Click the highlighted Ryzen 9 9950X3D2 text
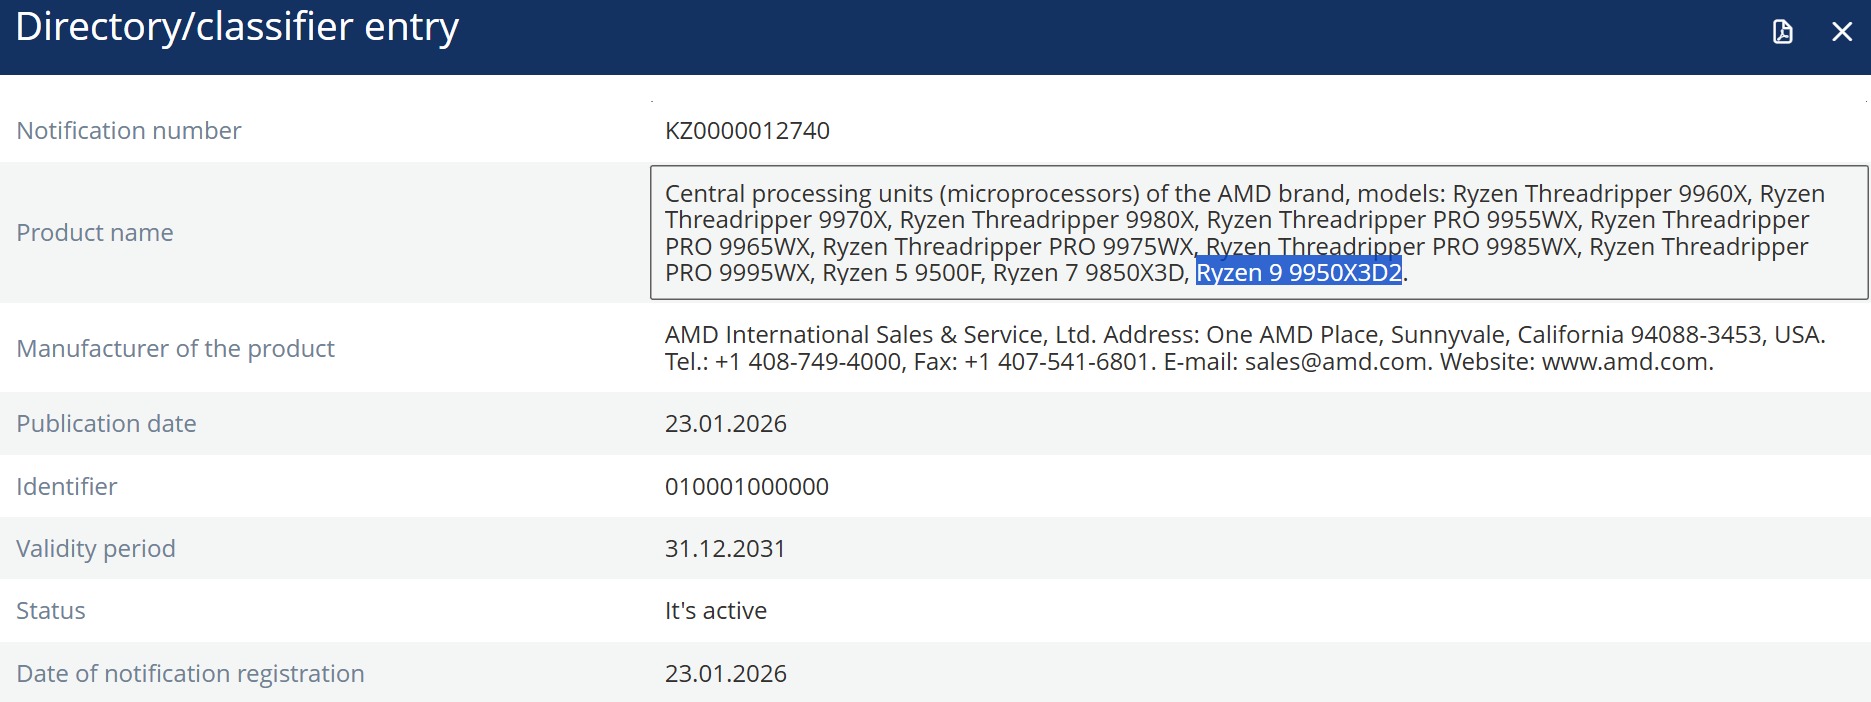 pyautogui.click(x=1298, y=273)
